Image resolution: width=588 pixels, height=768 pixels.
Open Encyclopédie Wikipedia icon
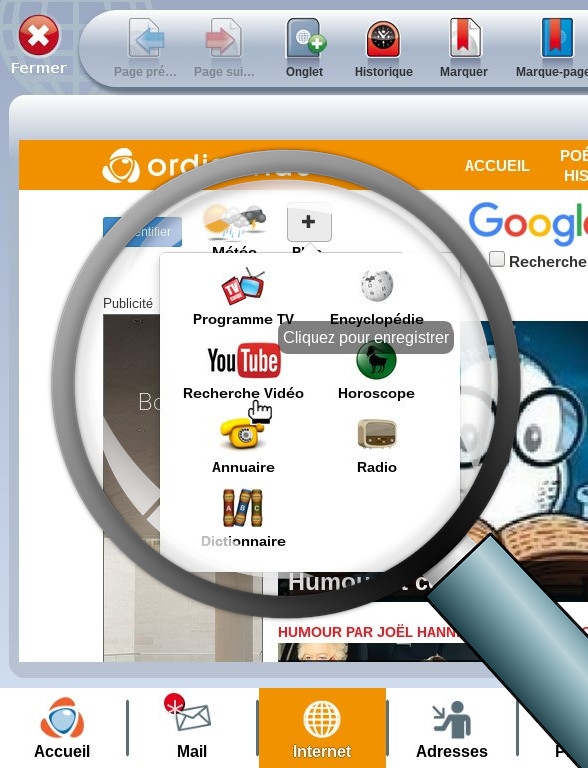pyautogui.click(x=377, y=286)
